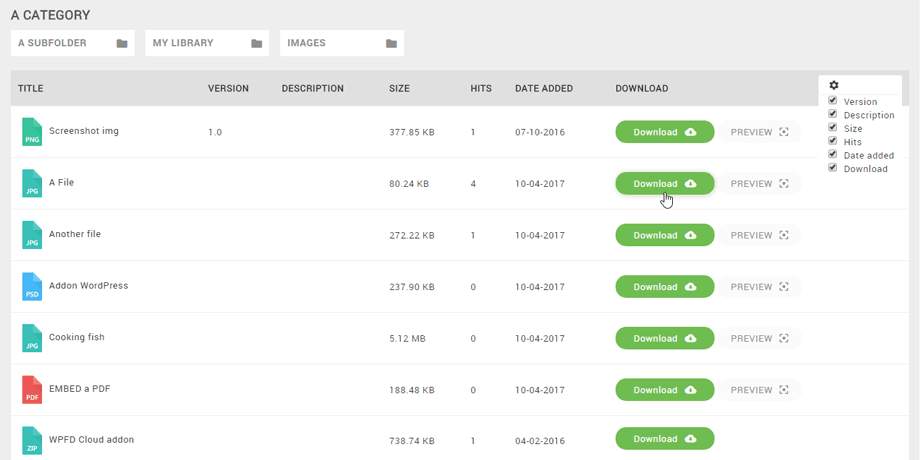The image size is (920, 460).
Task: Click the PNG icon for Screenshot img
Action: (32, 132)
